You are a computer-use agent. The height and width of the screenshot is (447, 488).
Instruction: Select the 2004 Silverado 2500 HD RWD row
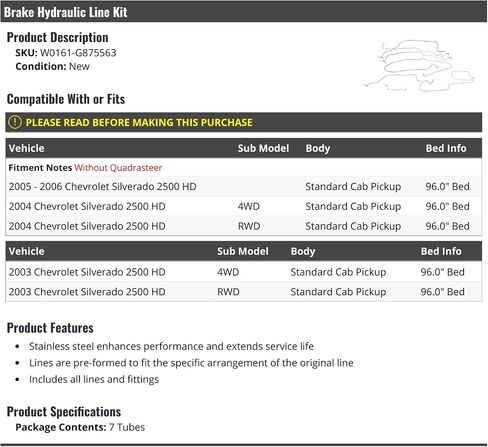(244, 226)
